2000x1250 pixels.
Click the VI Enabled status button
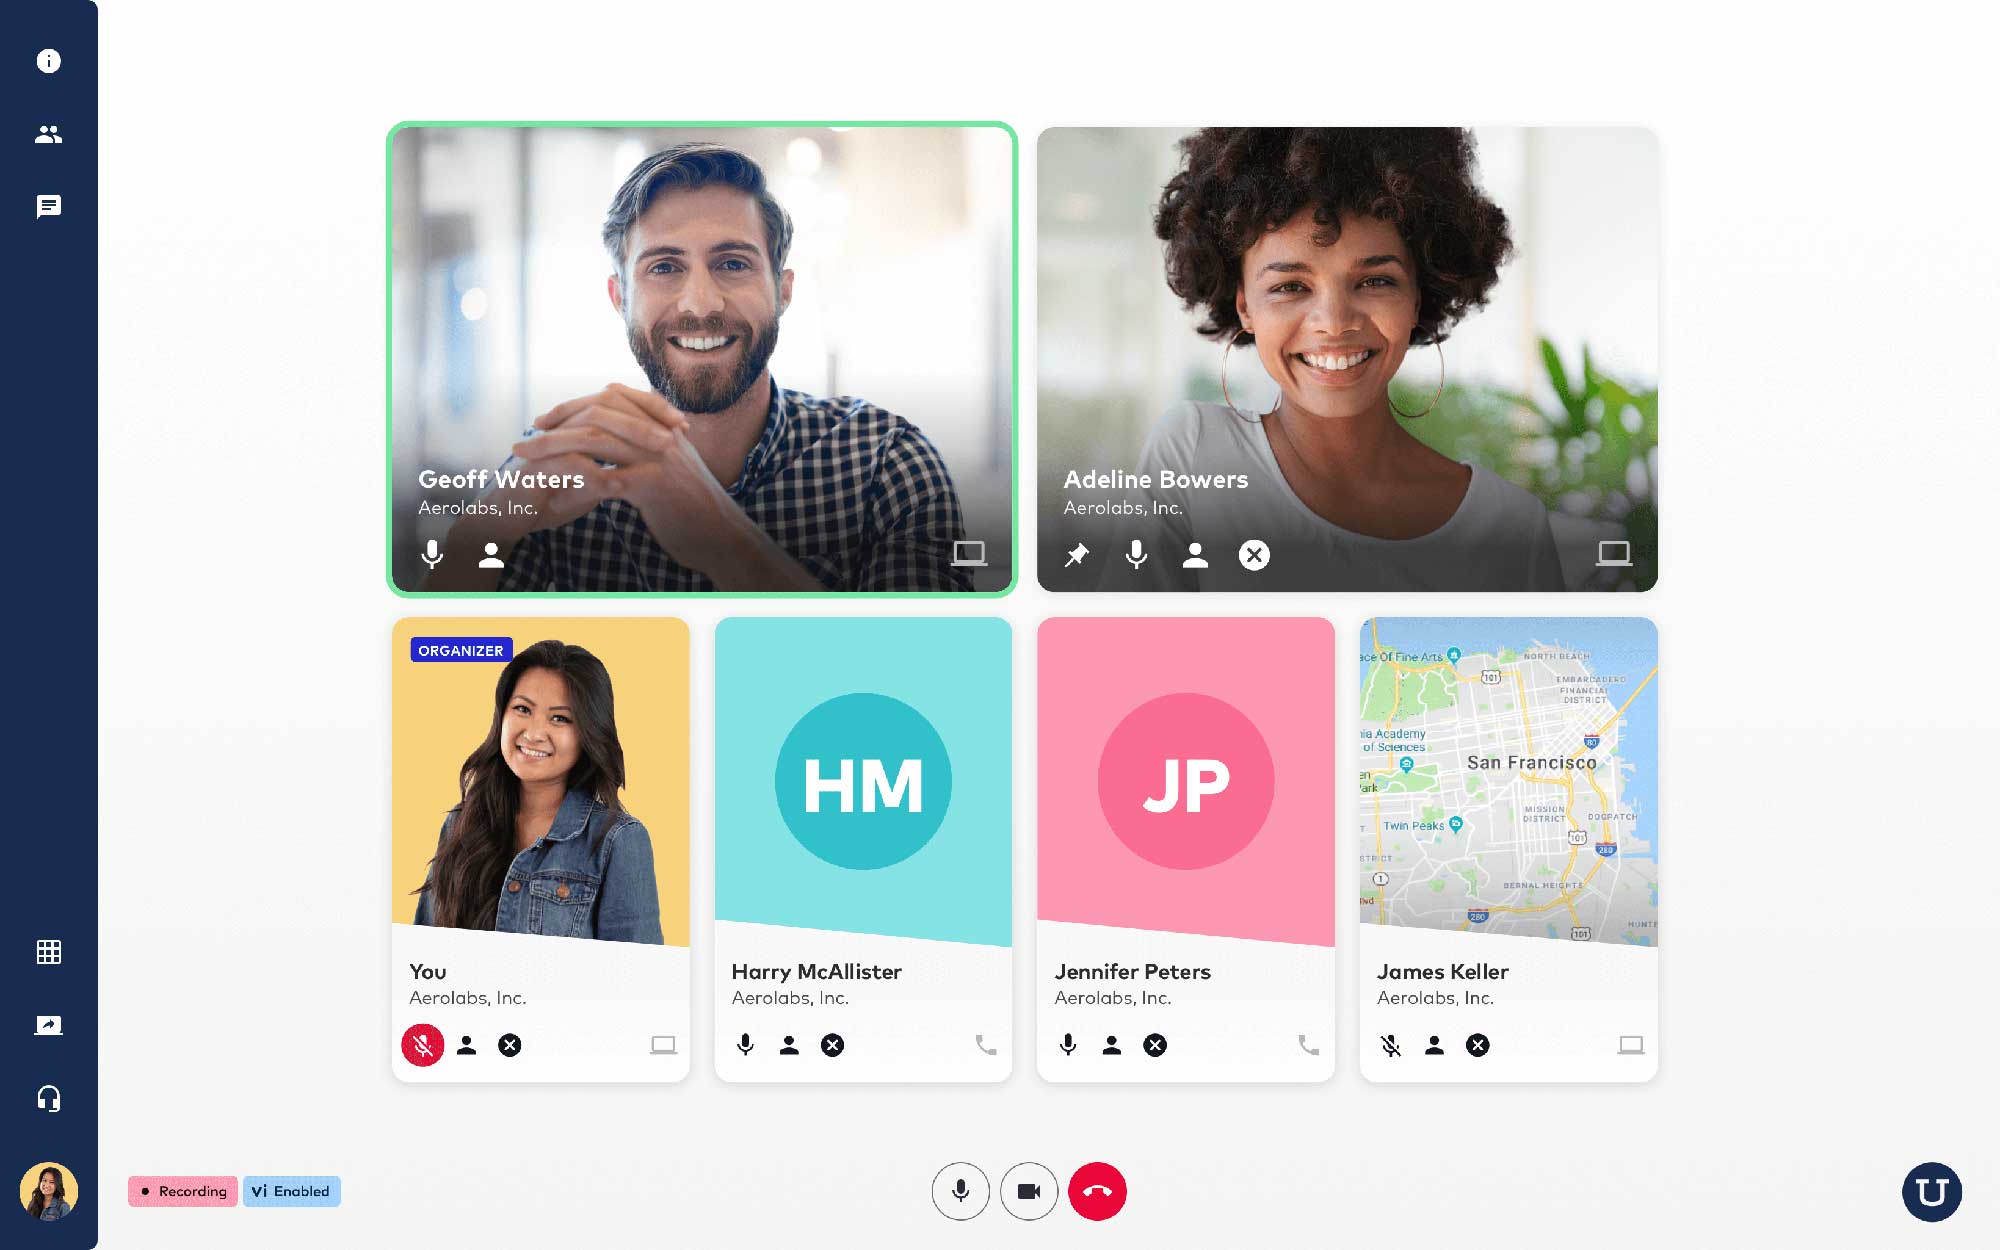(289, 1190)
